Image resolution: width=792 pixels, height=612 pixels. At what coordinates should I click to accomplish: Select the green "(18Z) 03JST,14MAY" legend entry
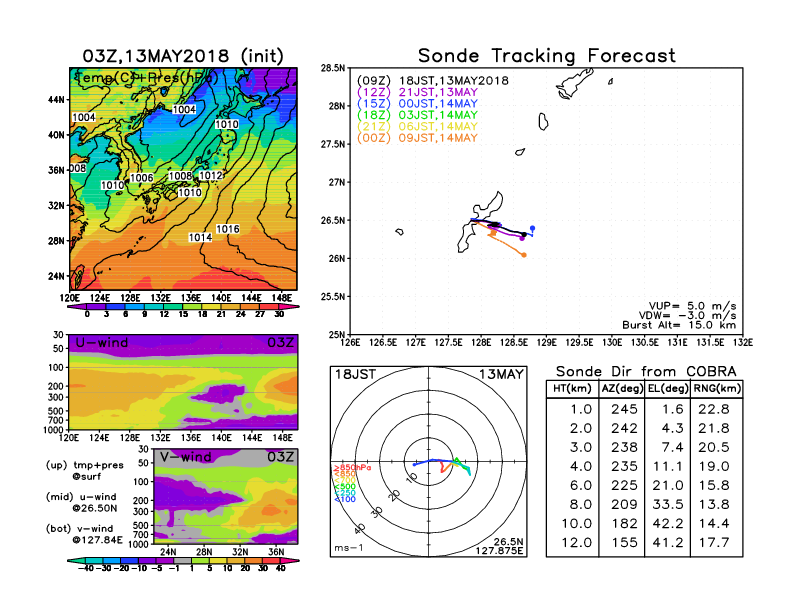click(417, 115)
